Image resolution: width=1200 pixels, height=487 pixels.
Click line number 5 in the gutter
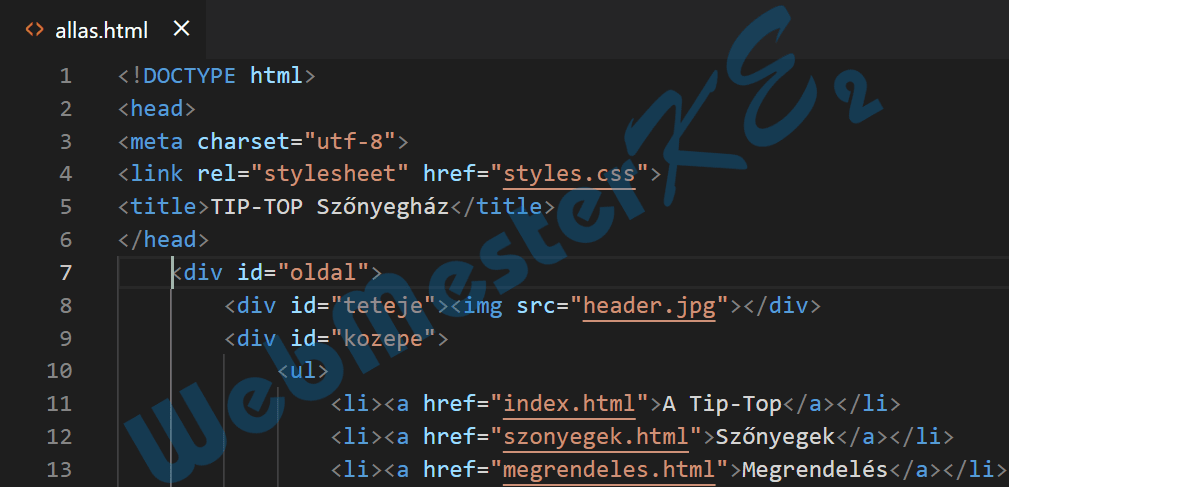click(x=66, y=207)
